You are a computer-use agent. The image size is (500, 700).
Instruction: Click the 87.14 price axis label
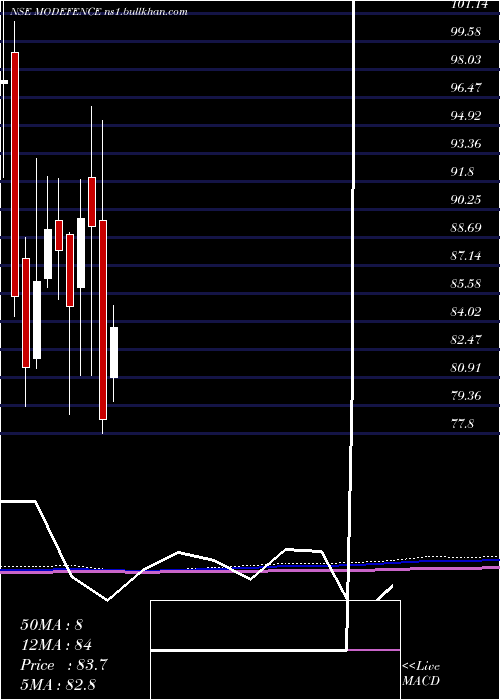pos(466,256)
